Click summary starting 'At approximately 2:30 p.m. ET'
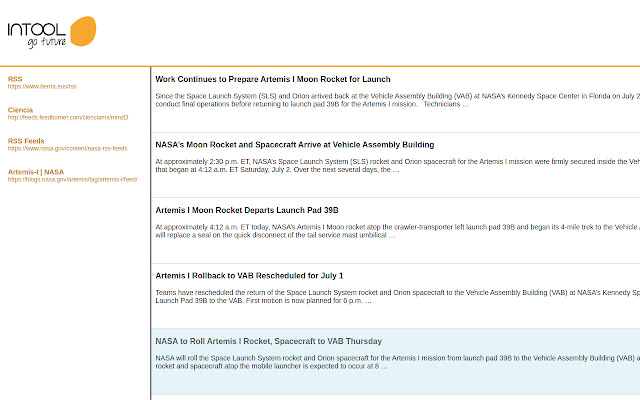Viewport: 640px width, 400px height. pos(398,166)
